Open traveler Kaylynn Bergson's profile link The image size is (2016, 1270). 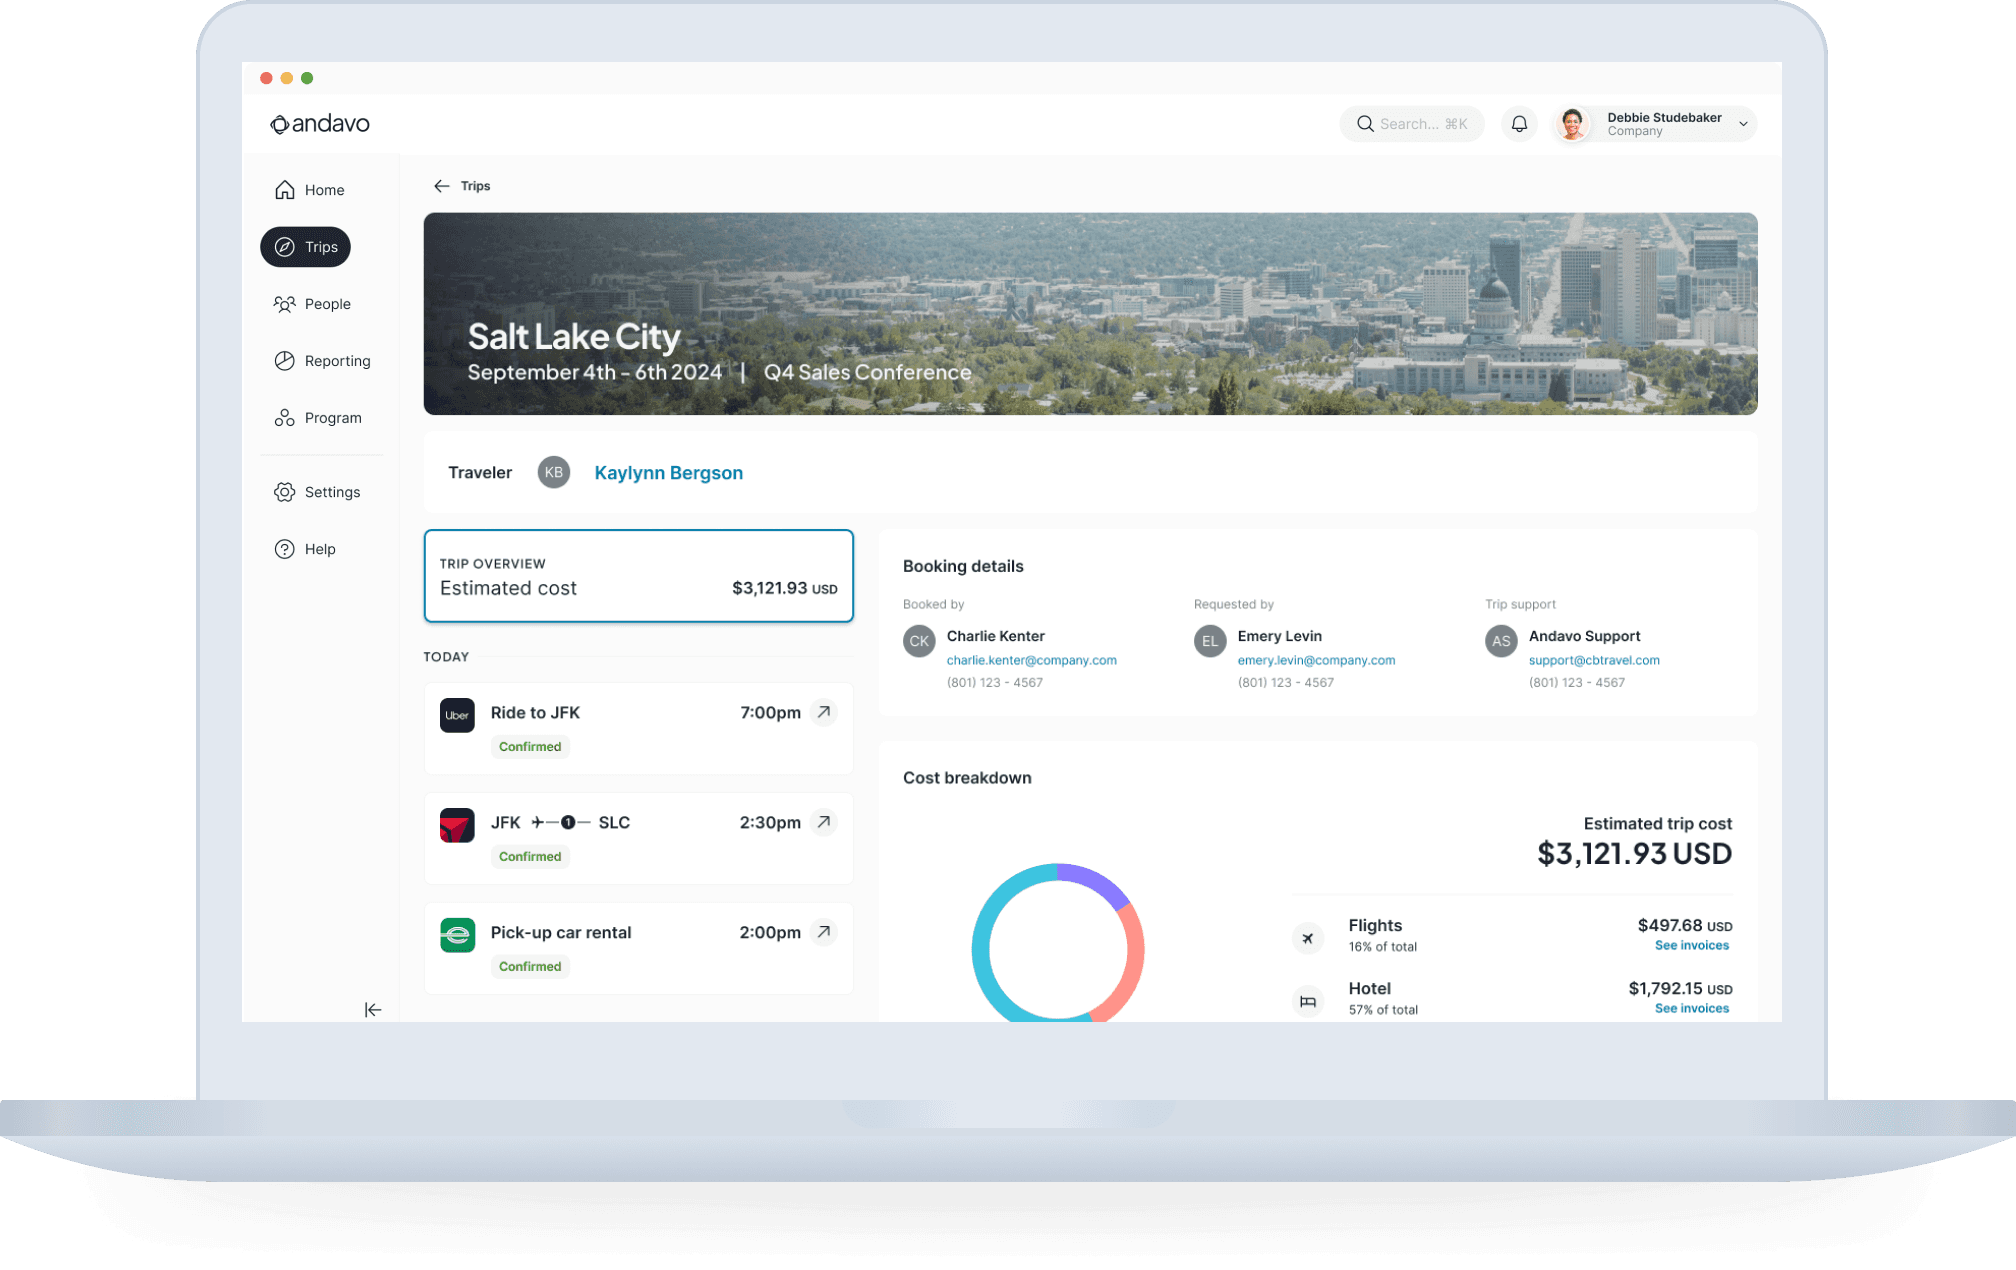(x=668, y=473)
